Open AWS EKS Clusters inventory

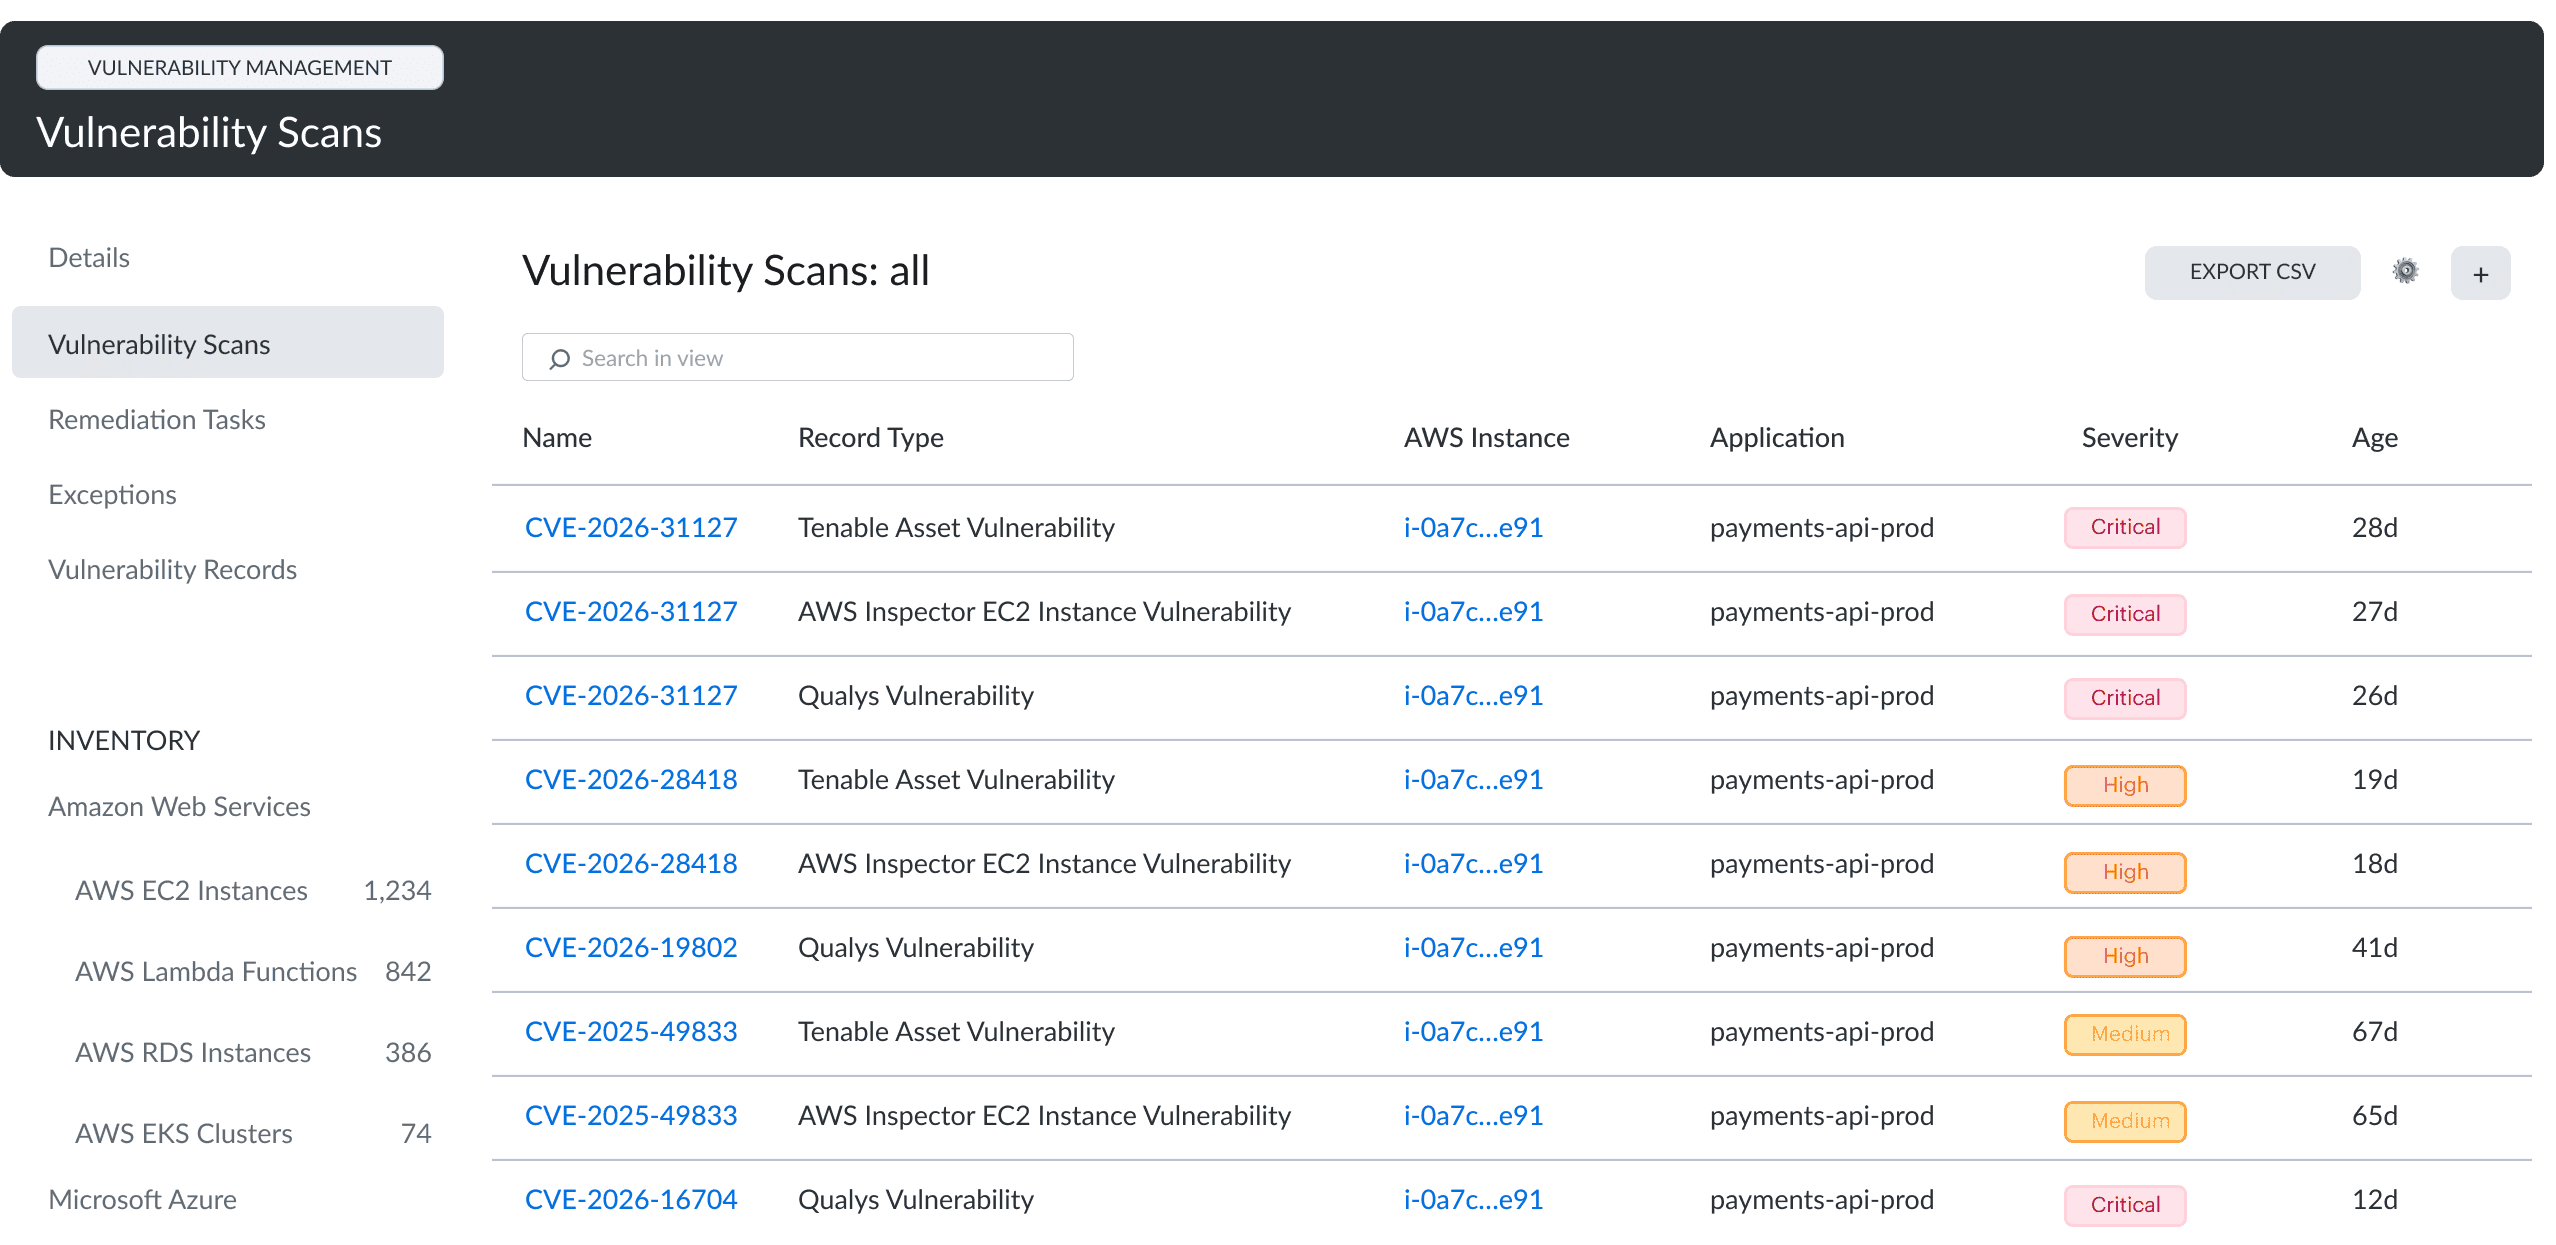(184, 1133)
